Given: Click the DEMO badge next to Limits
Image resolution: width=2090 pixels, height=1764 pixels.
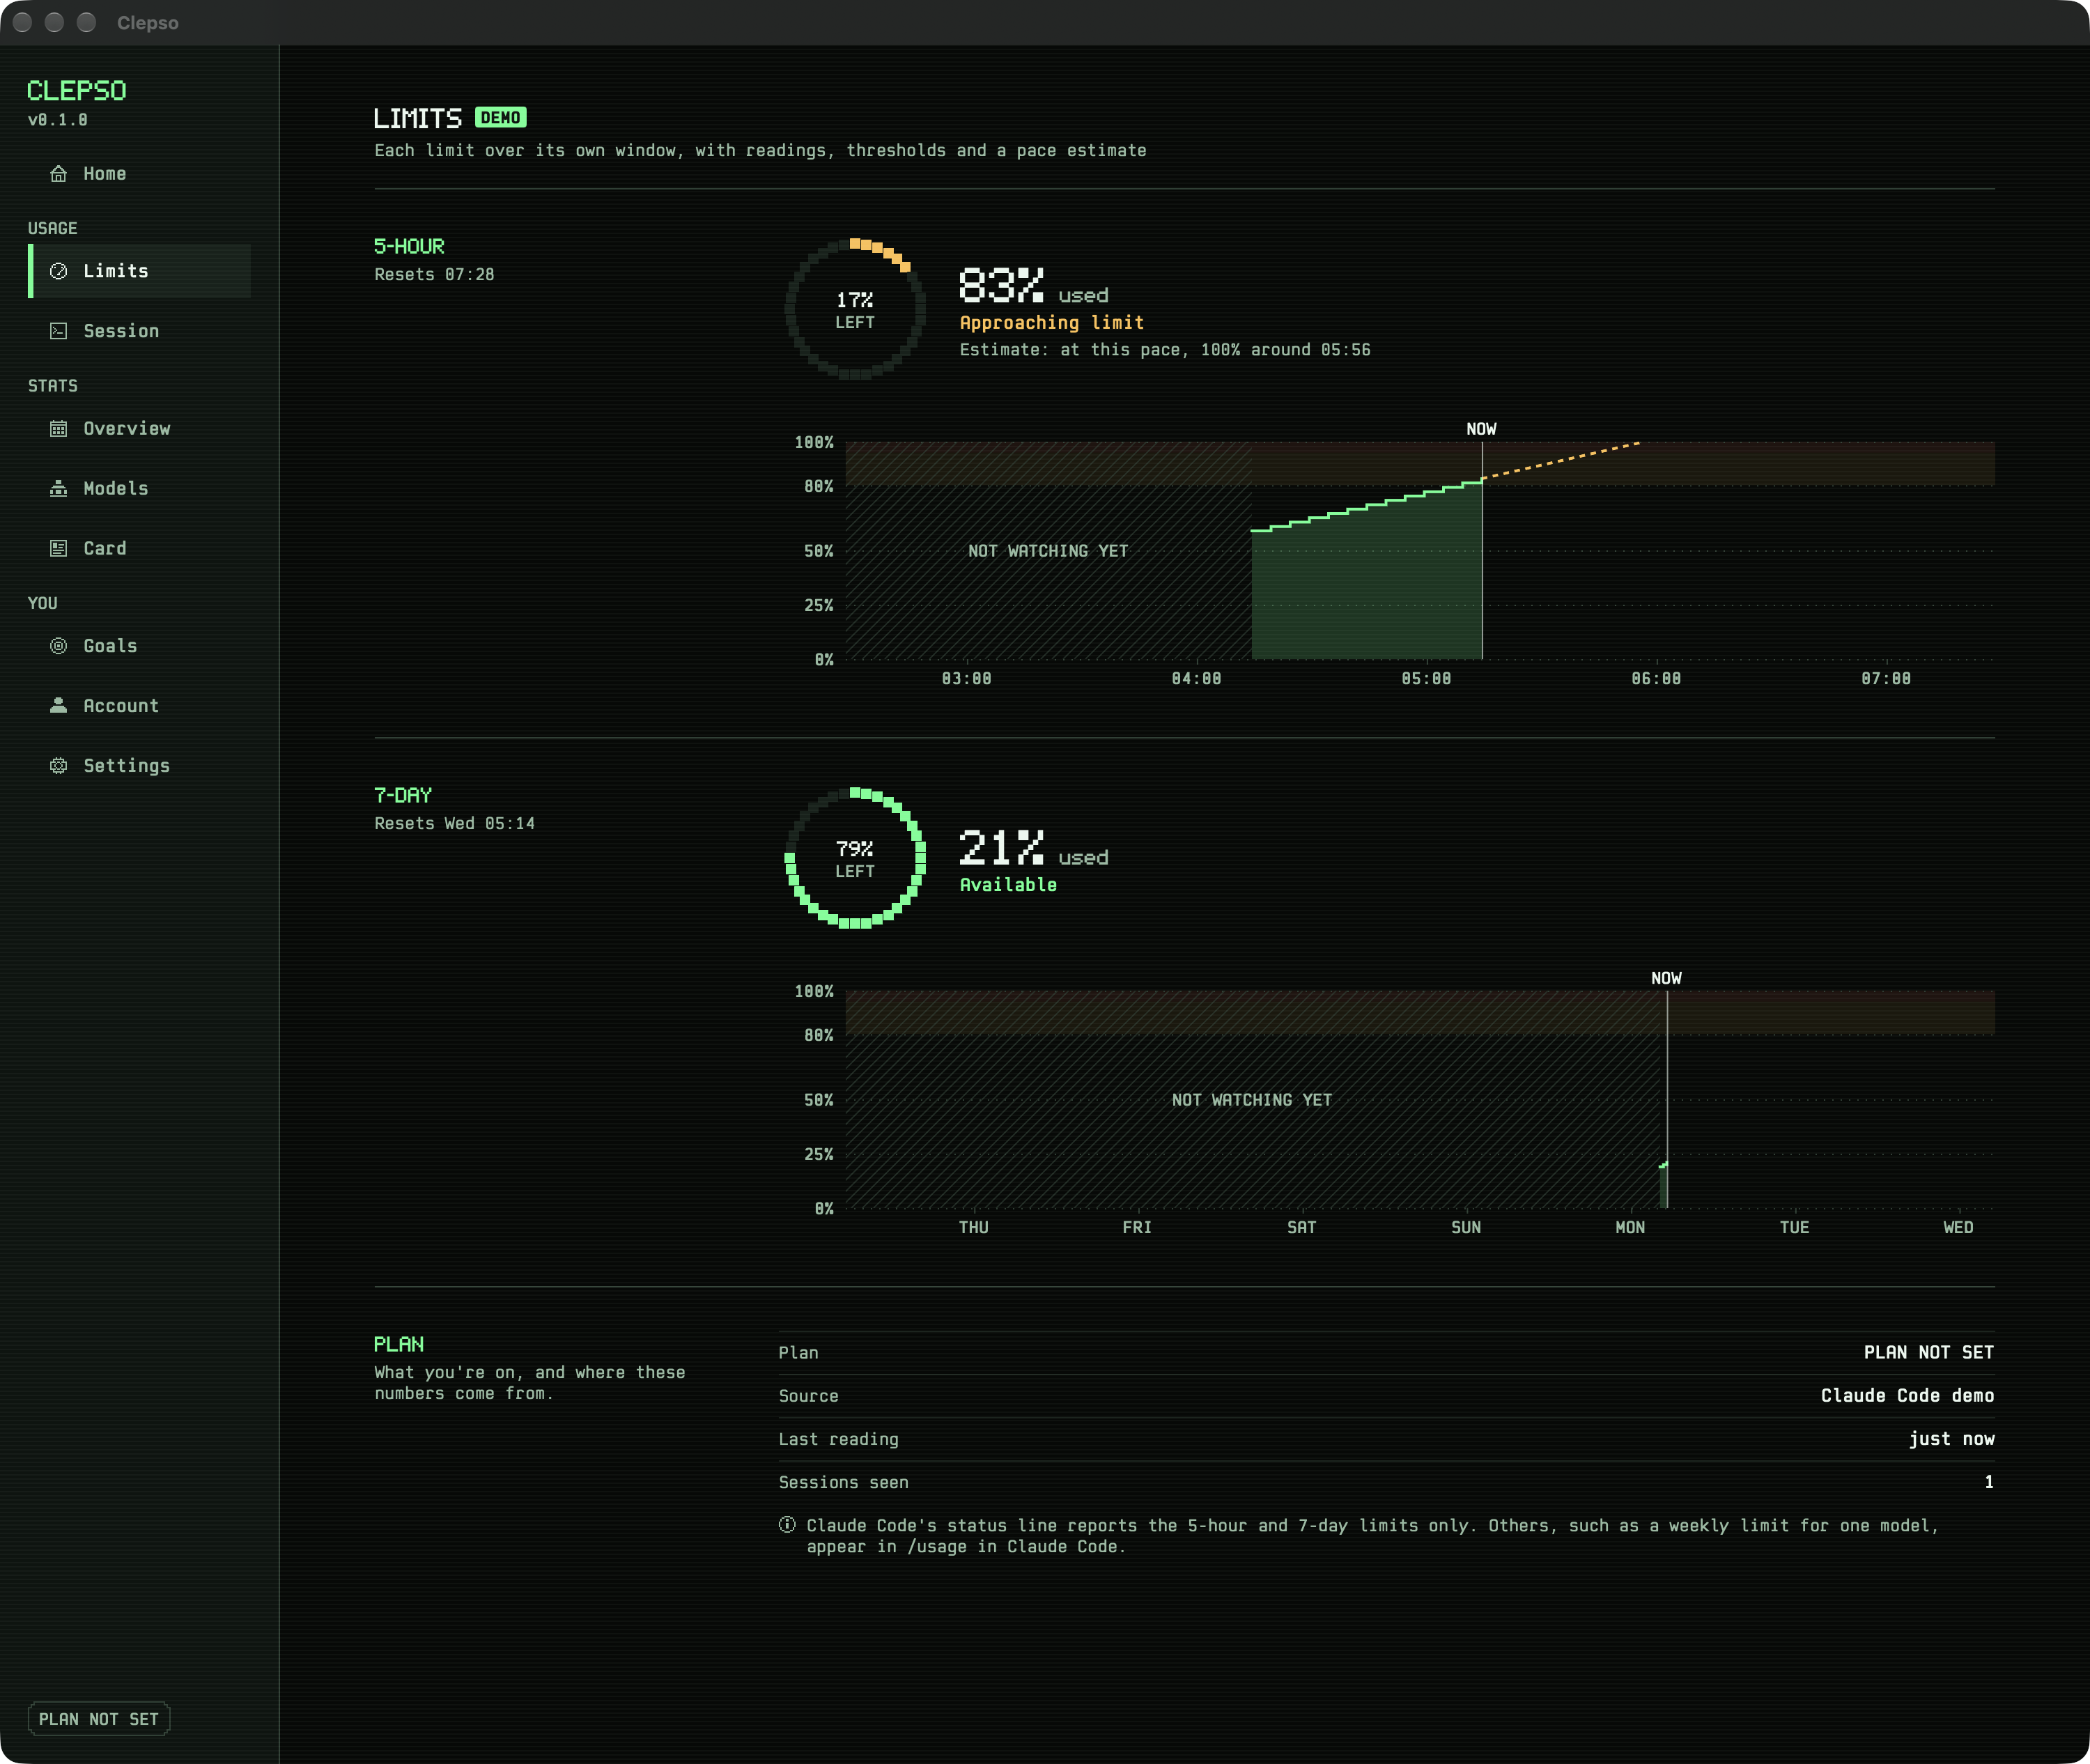Looking at the screenshot, I should (501, 118).
